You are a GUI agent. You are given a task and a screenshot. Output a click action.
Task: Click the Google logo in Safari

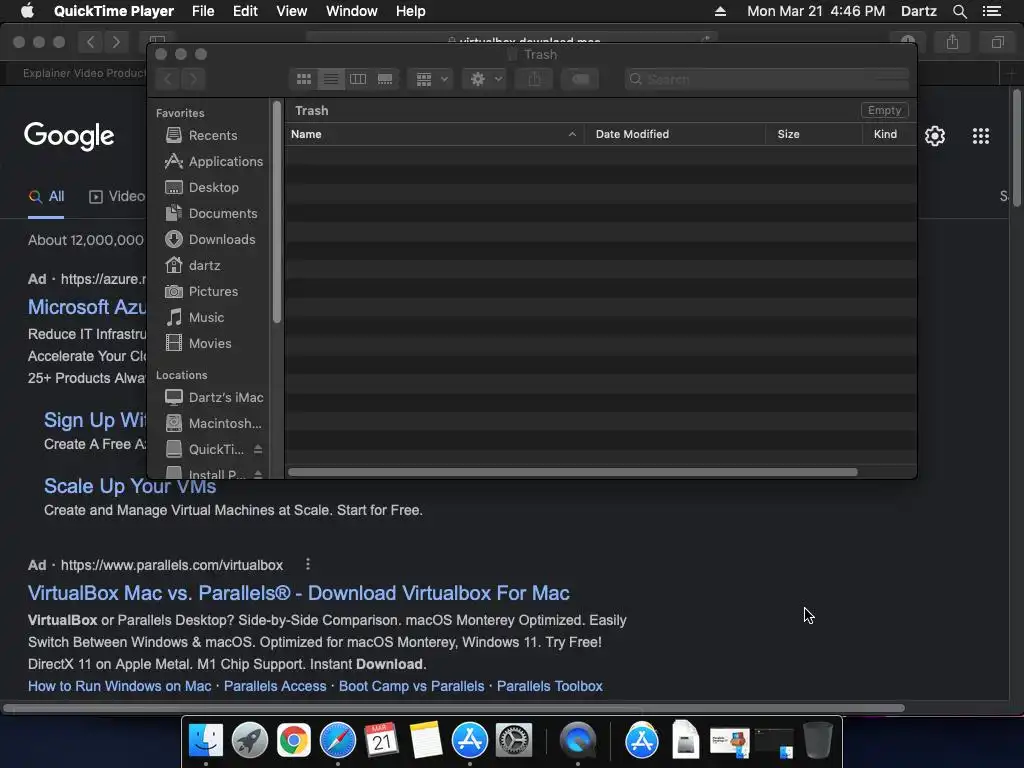69,136
